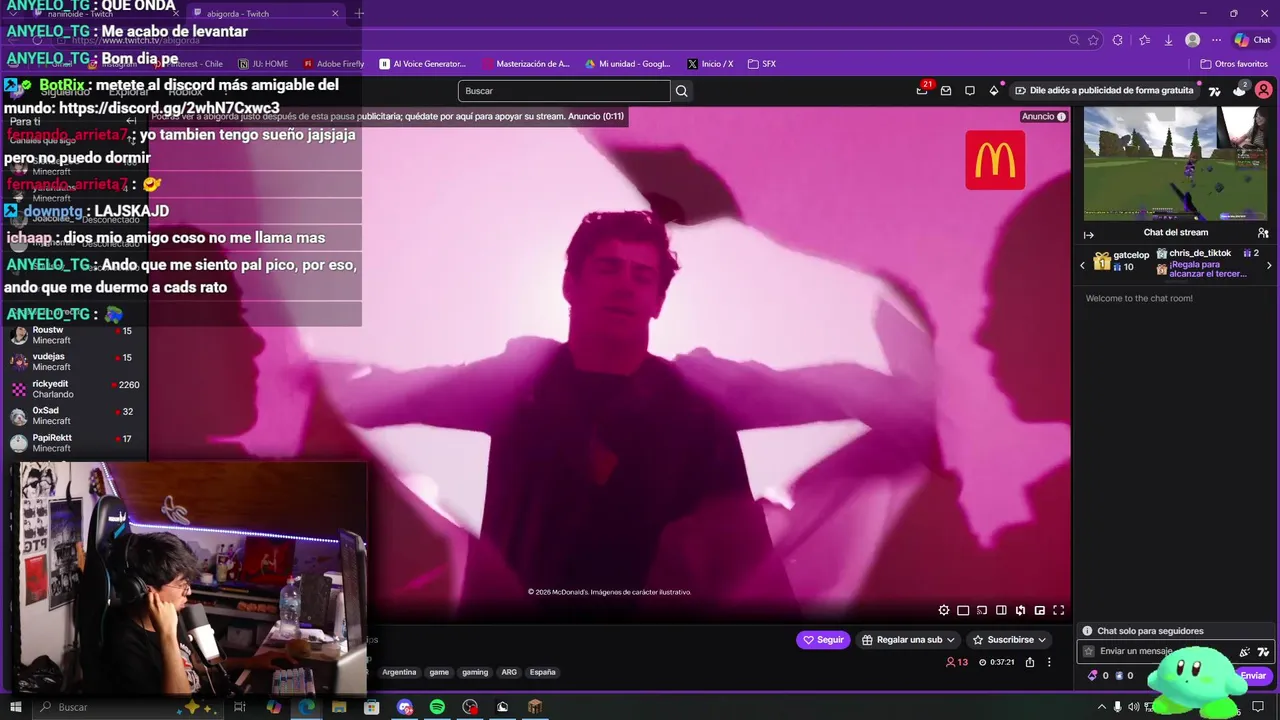Viewport: 1280px width, 720px height.
Task: Open the Twitch whispers envelope icon
Action: tap(946, 90)
